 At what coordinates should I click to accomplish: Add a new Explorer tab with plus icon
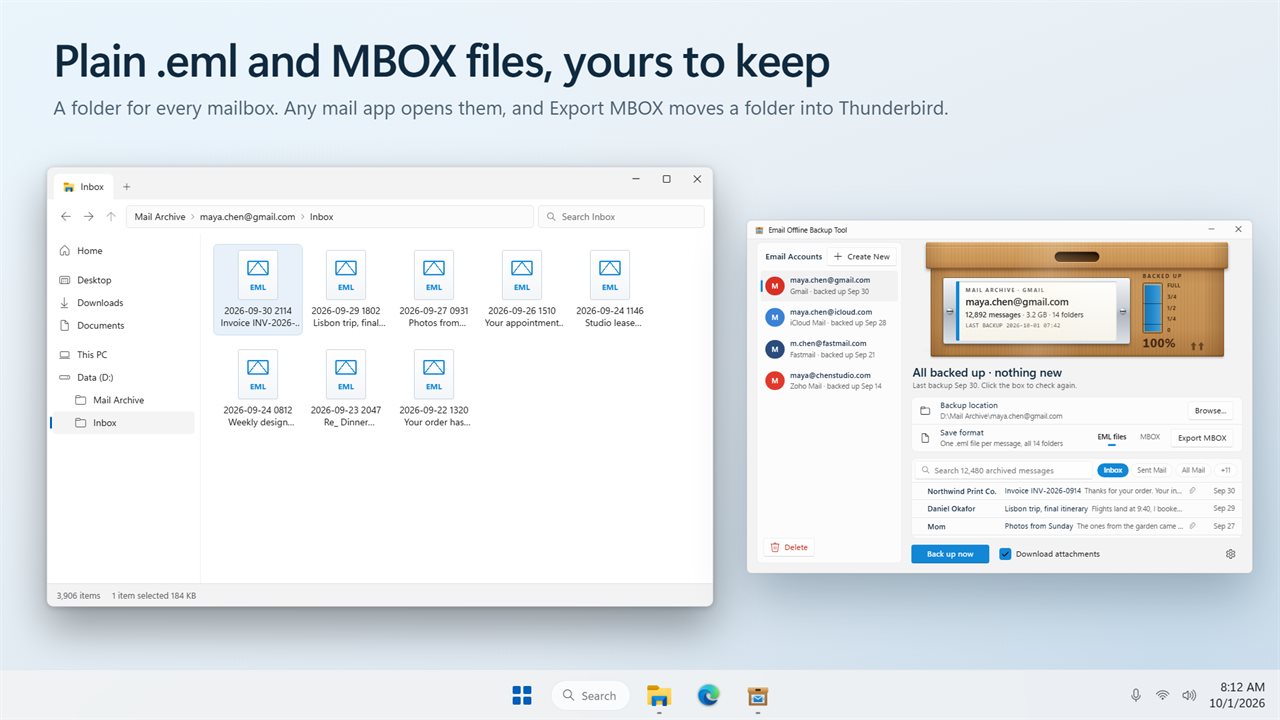pyautogui.click(x=126, y=187)
